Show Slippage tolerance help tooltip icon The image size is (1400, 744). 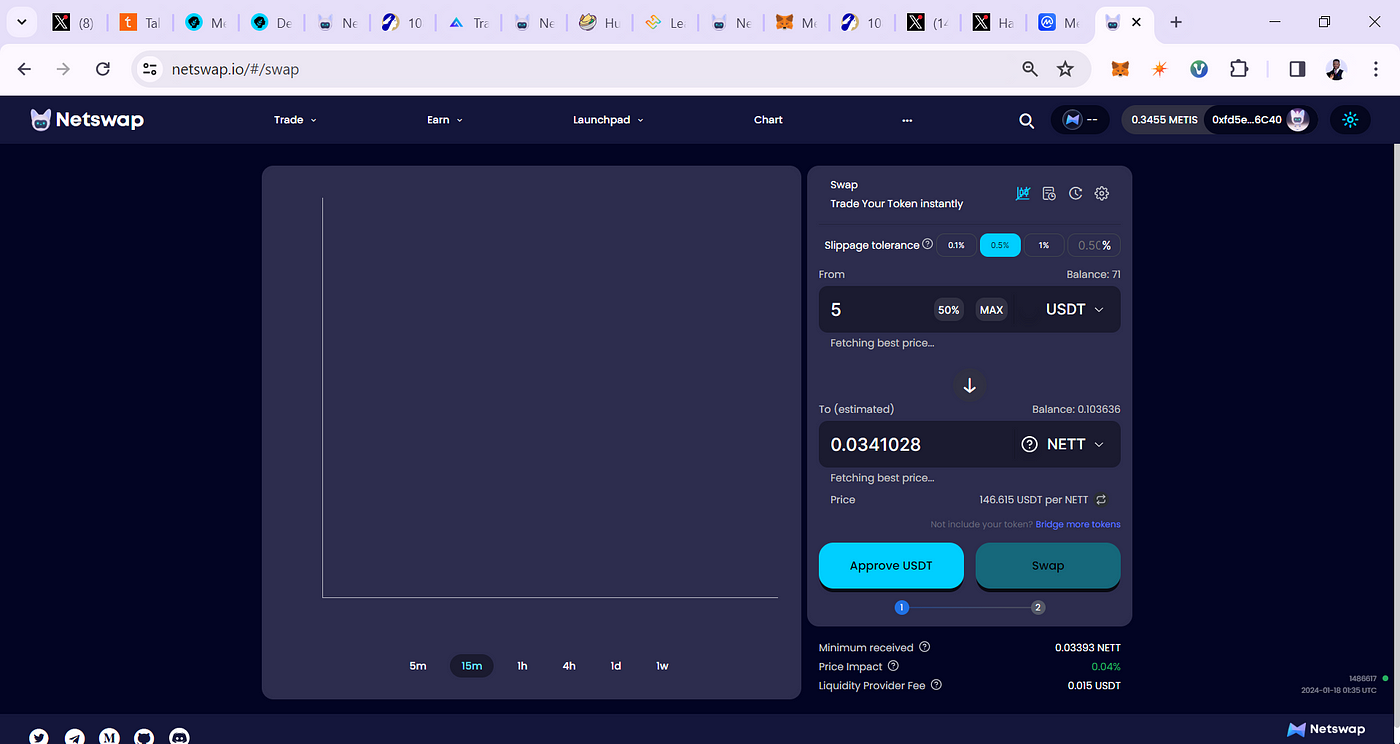(x=927, y=244)
